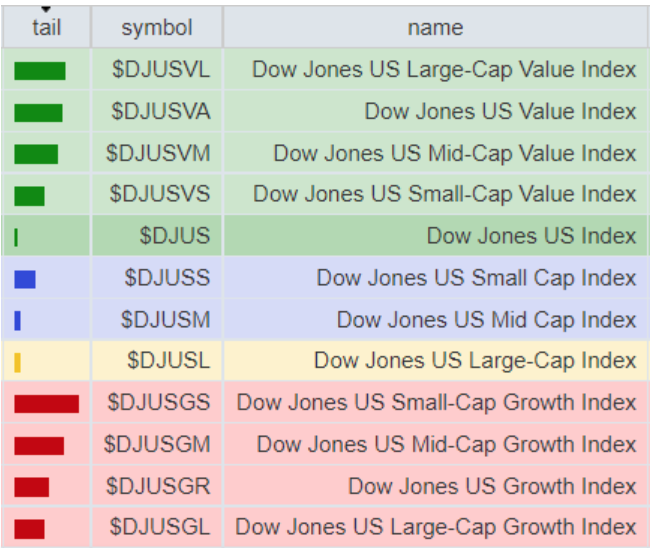Image resolution: width=650 pixels, height=548 pixels.
Task: Click Dow Jones US Growth Index name
Action: [x=492, y=487]
